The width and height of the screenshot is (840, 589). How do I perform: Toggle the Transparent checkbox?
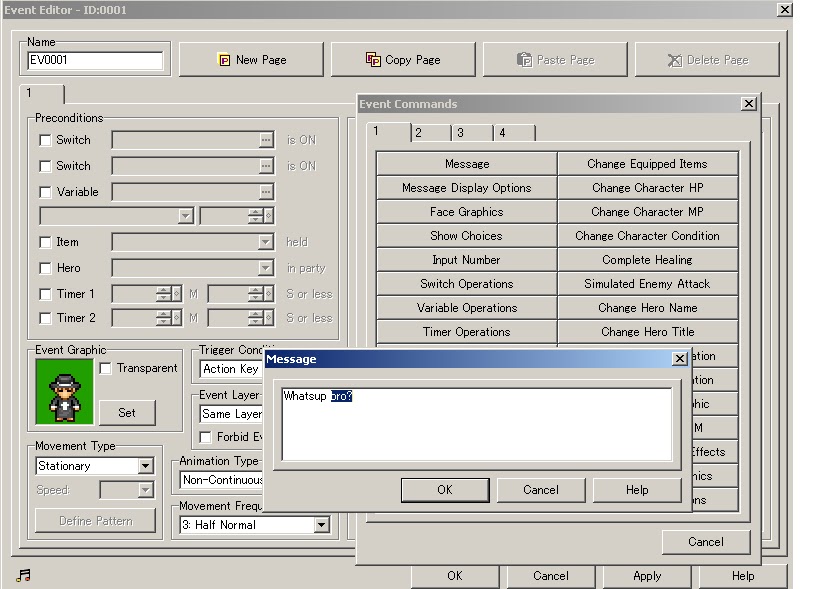point(106,368)
